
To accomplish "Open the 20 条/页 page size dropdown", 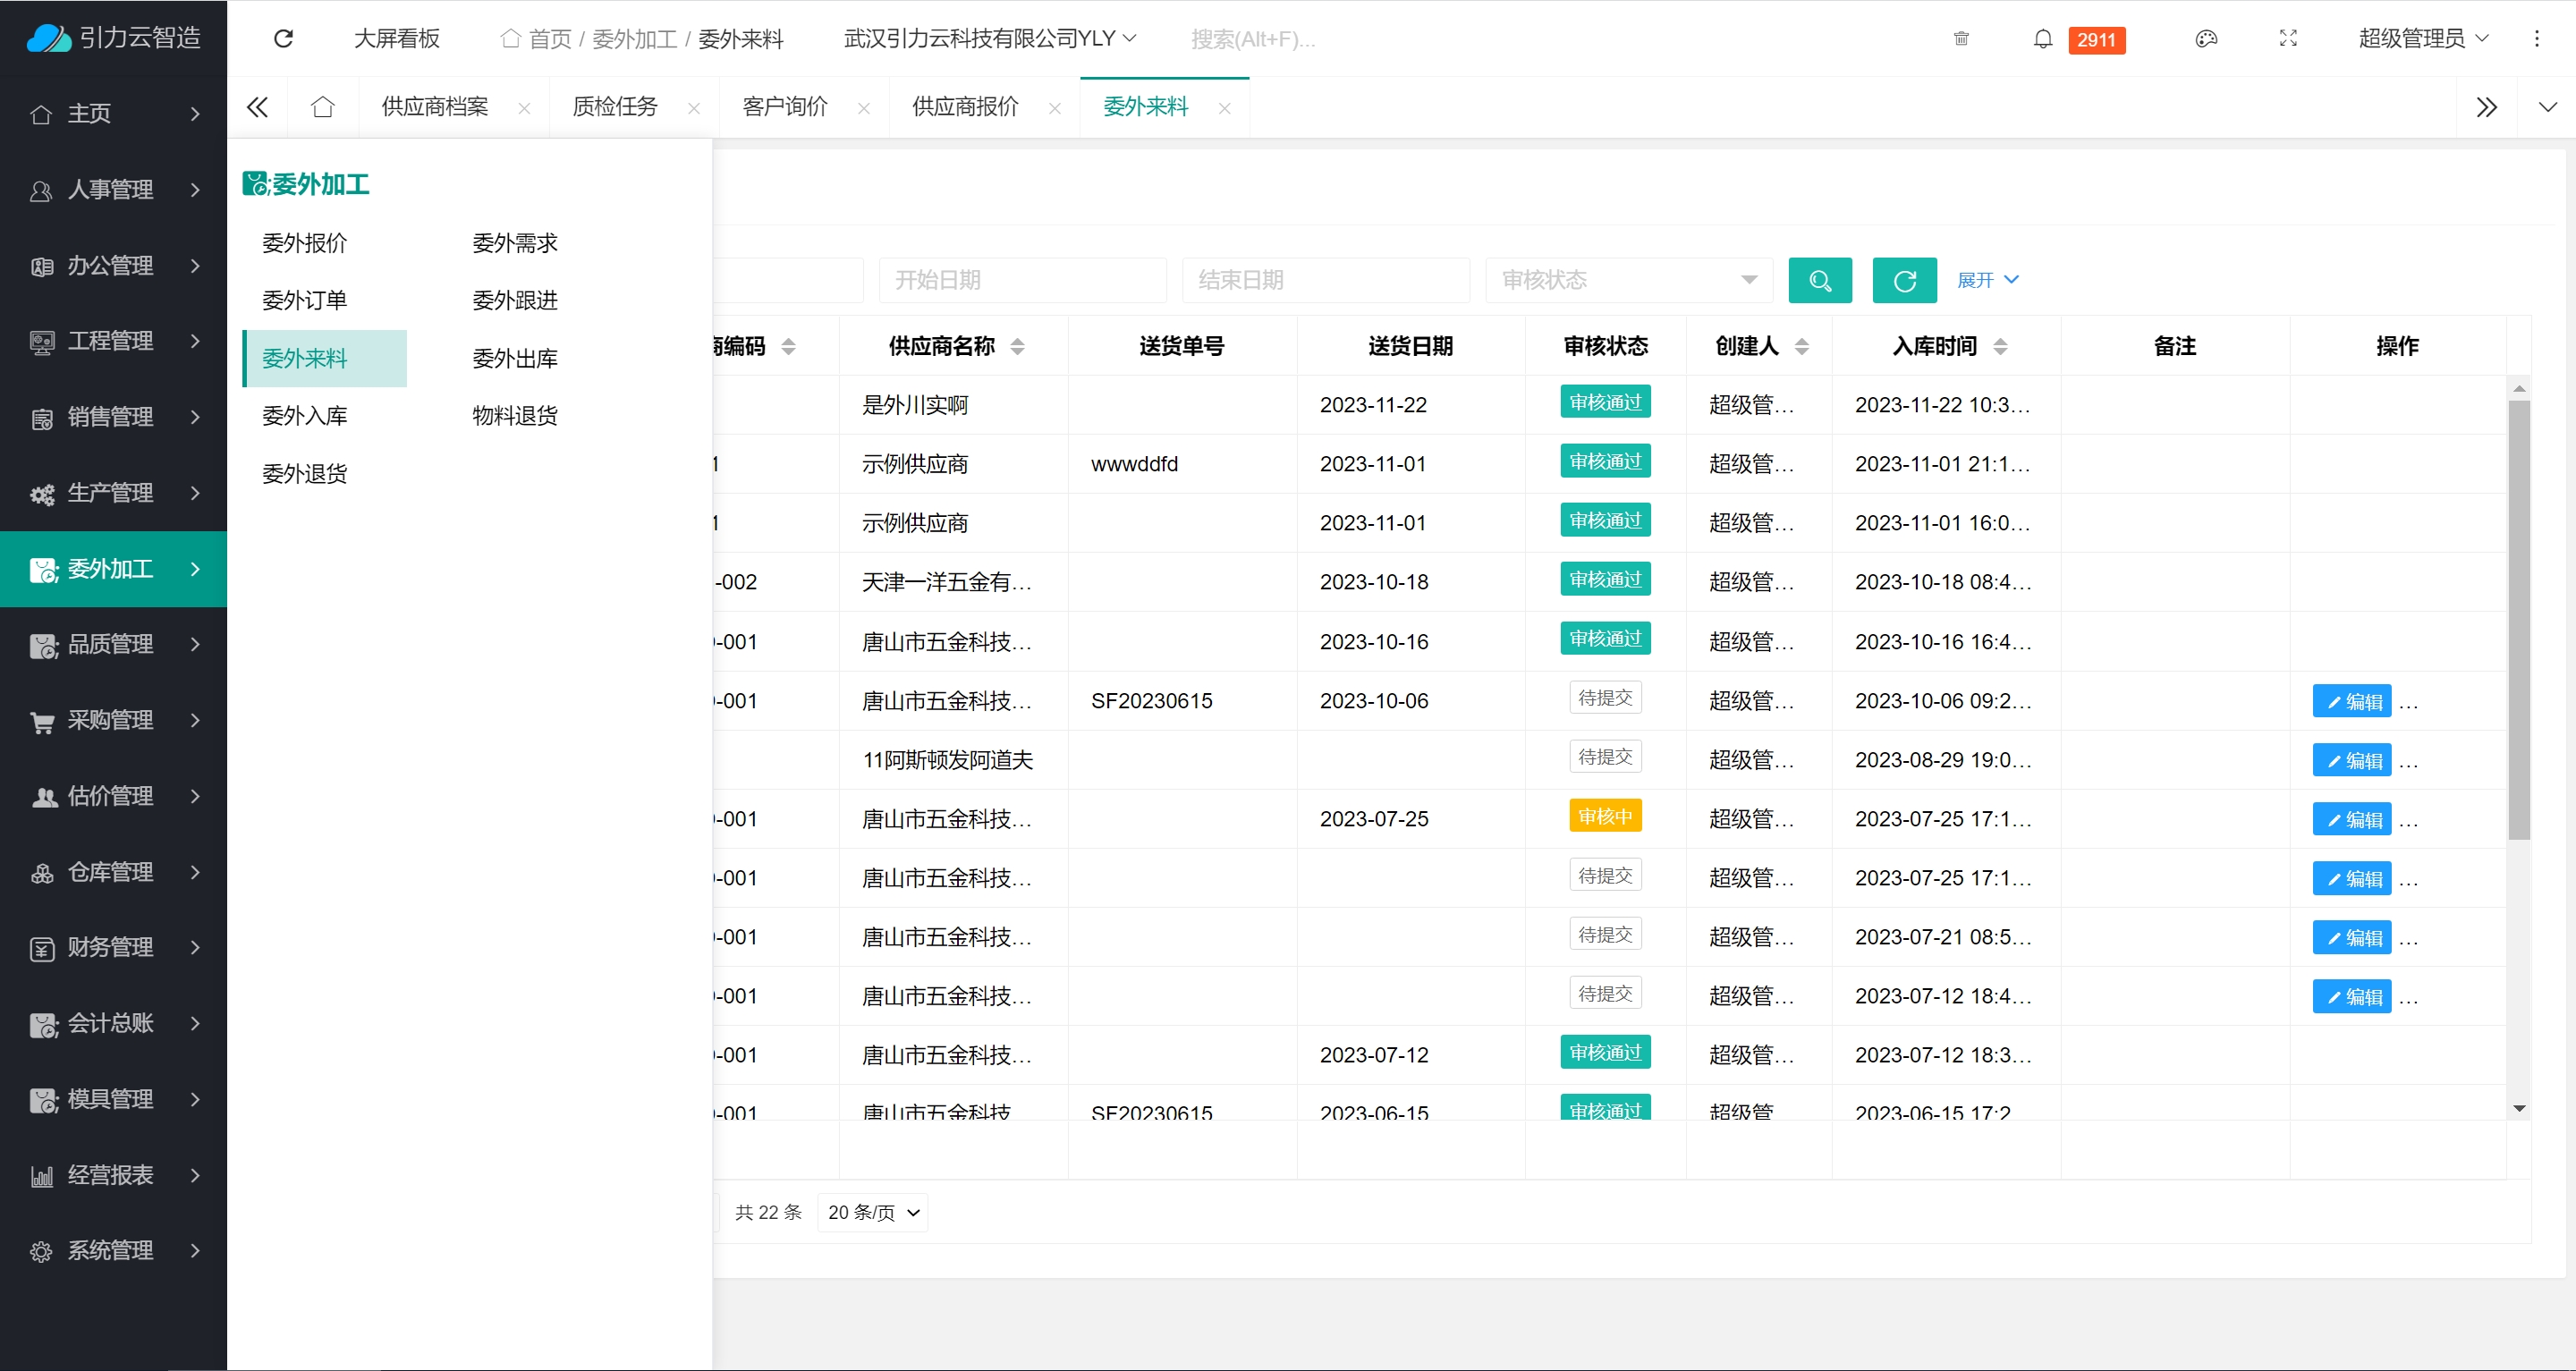I will click(x=872, y=1212).
